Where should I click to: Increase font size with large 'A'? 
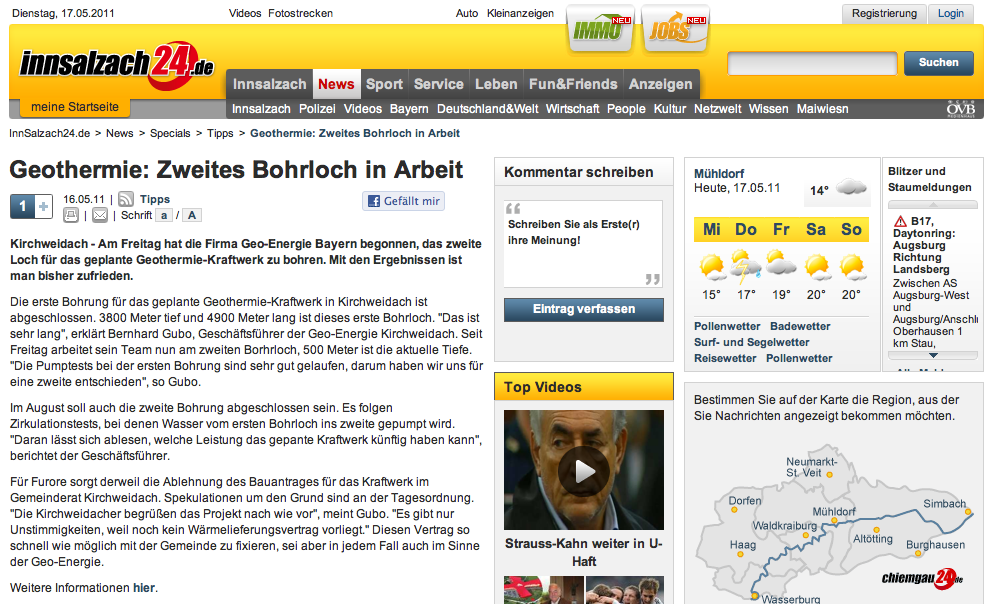tap(192, 216)
